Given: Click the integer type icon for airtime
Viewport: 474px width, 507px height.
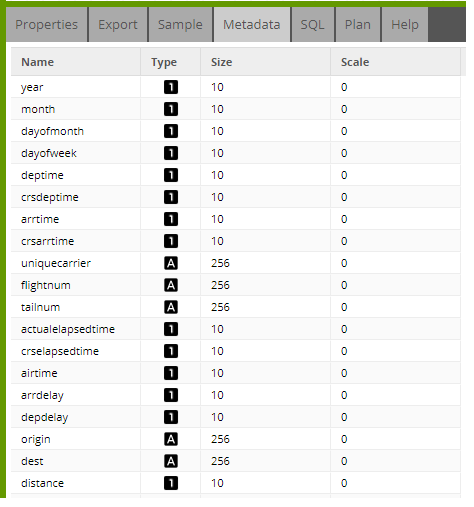Looking at the screenshot, I should [171, 373].
